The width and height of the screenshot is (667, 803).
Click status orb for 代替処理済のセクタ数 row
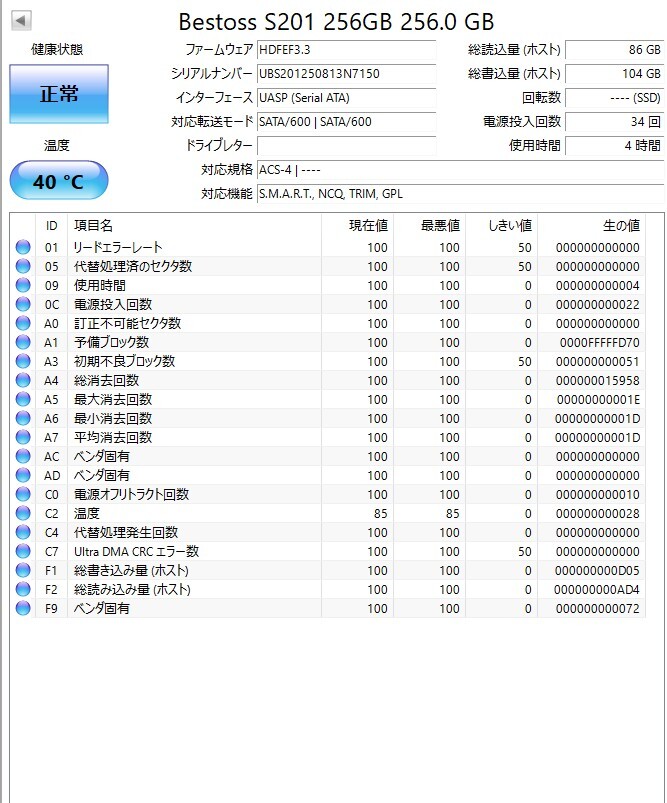tap(23, 266)
